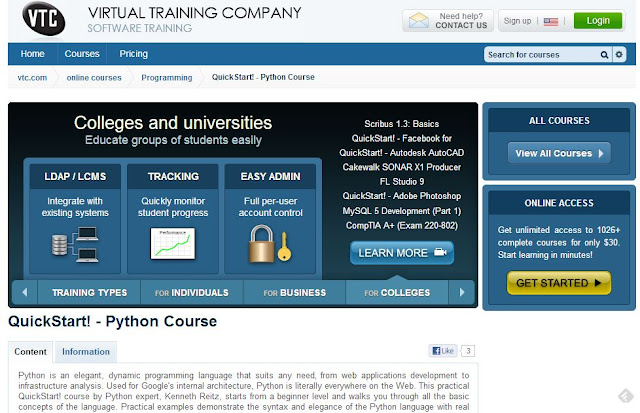Click the Sign up link
The height and width of the screenshot is (413, 640).
tap(517, 21)
